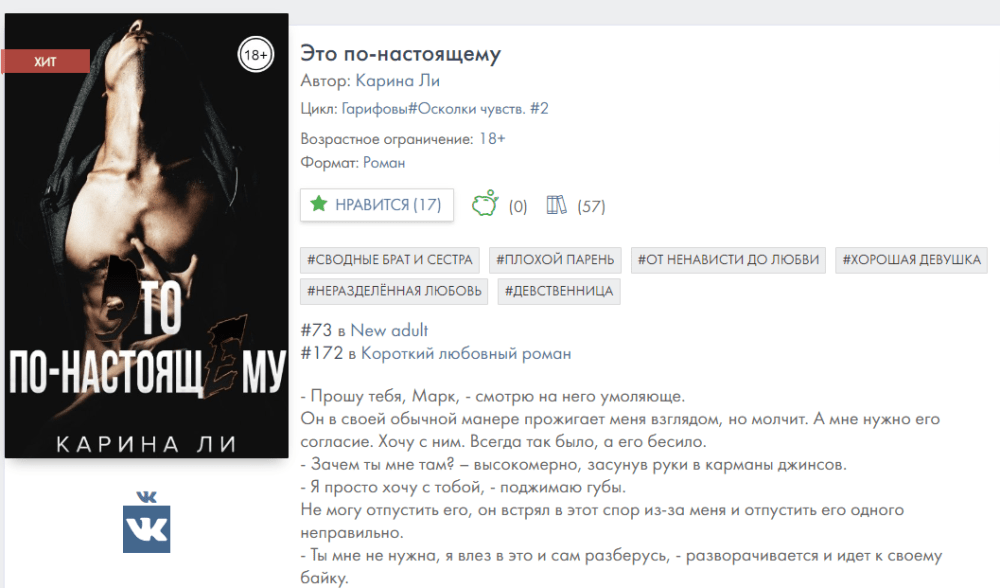Screen dimensions: 1000x588
Task: Click the red ХИТ ribbon label
Action: (x=46, y=61)
